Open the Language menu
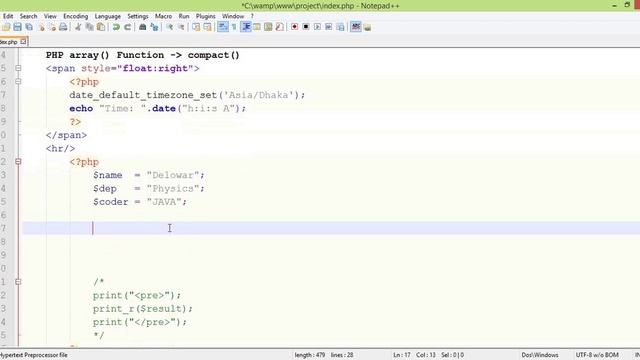640x360 pixels. pos(108,16)
